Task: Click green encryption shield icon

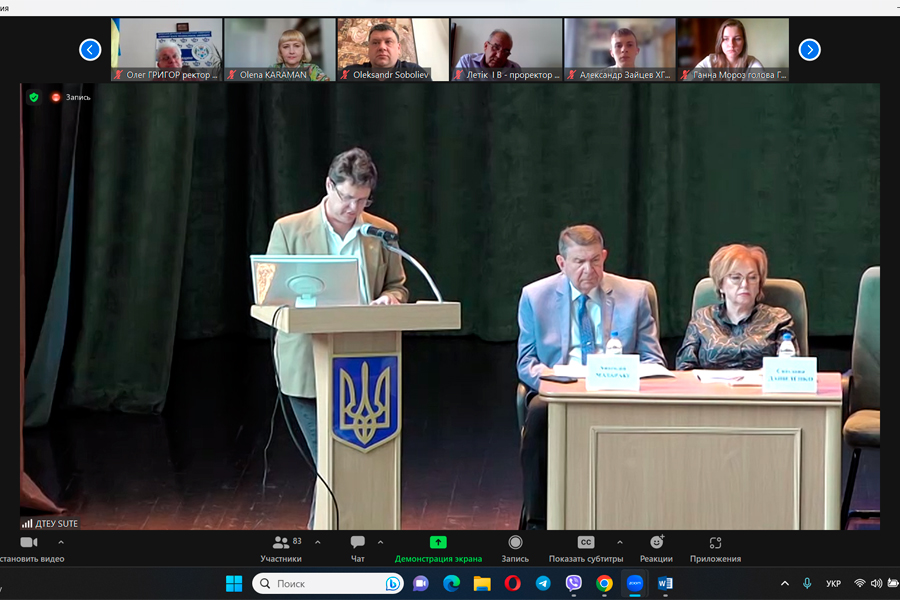Action: [x=34, y=98]
